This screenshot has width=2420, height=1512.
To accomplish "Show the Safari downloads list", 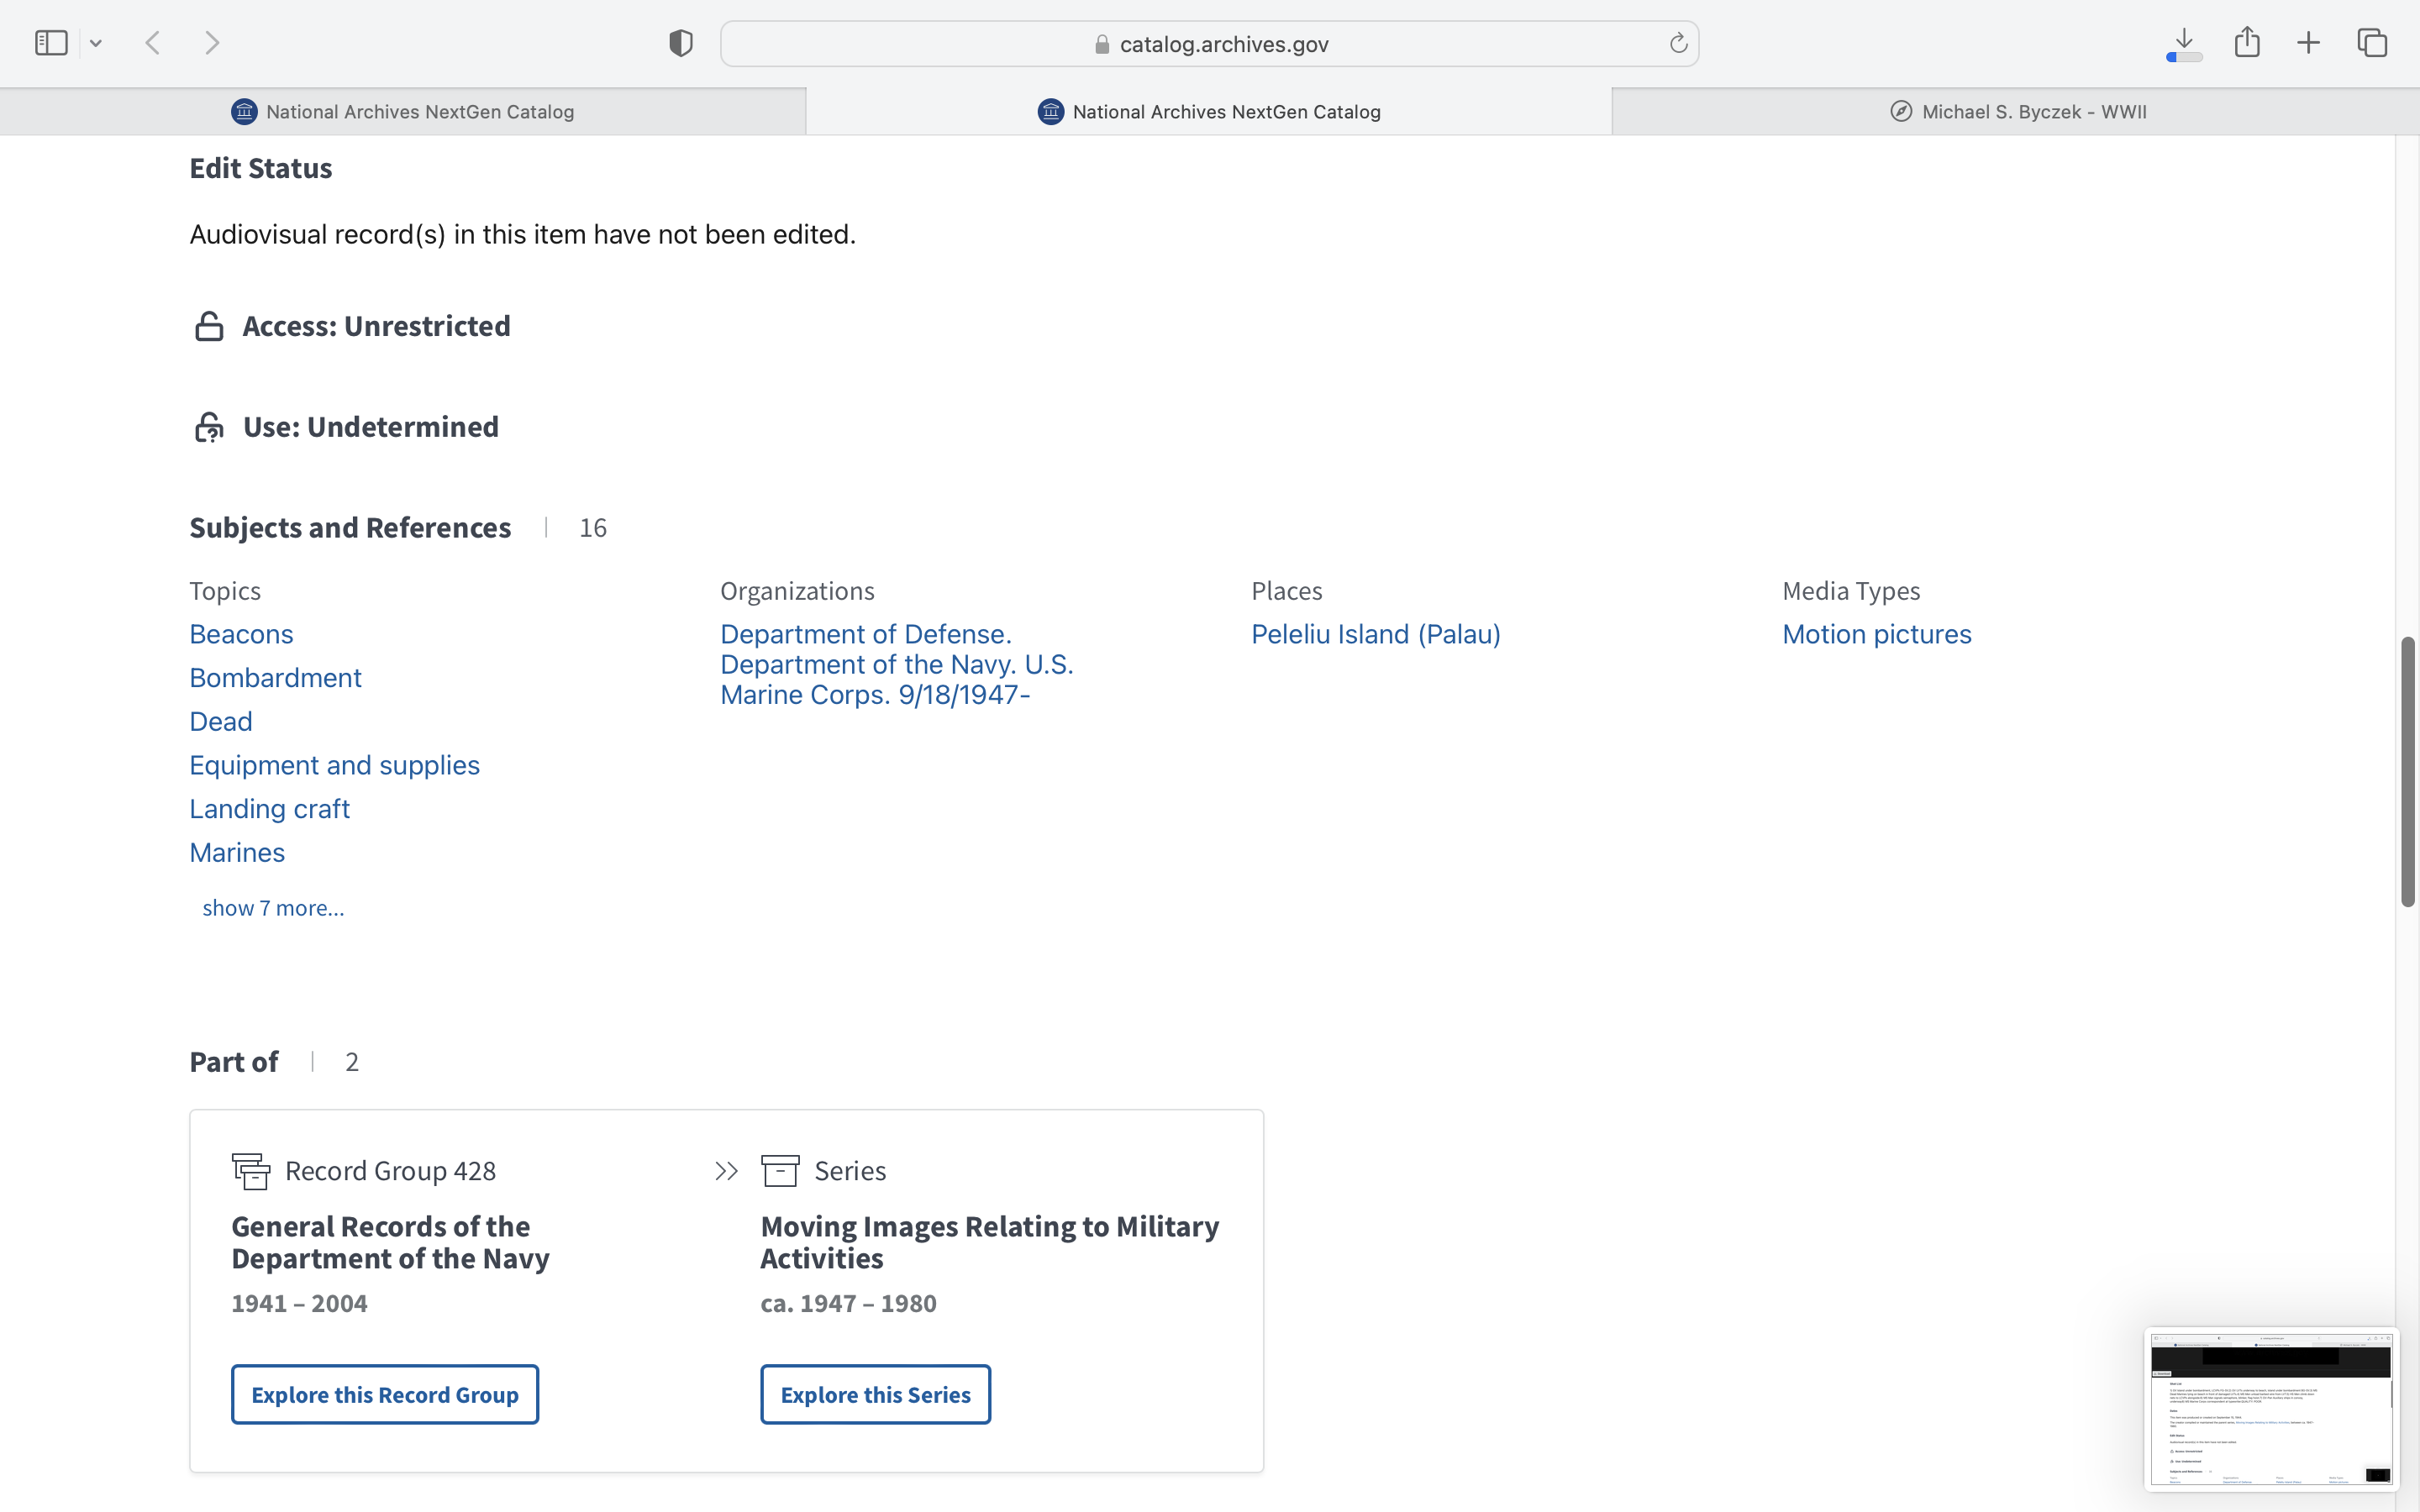I will click(x=2184, y=43).
